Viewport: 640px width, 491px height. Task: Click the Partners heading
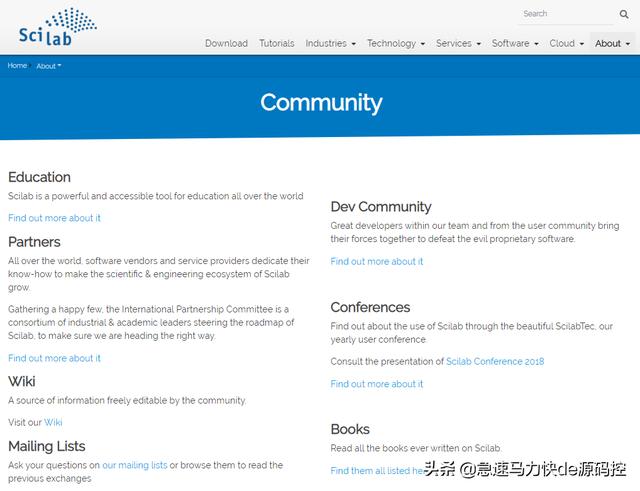pyautogui.click(x=34, y=242)
